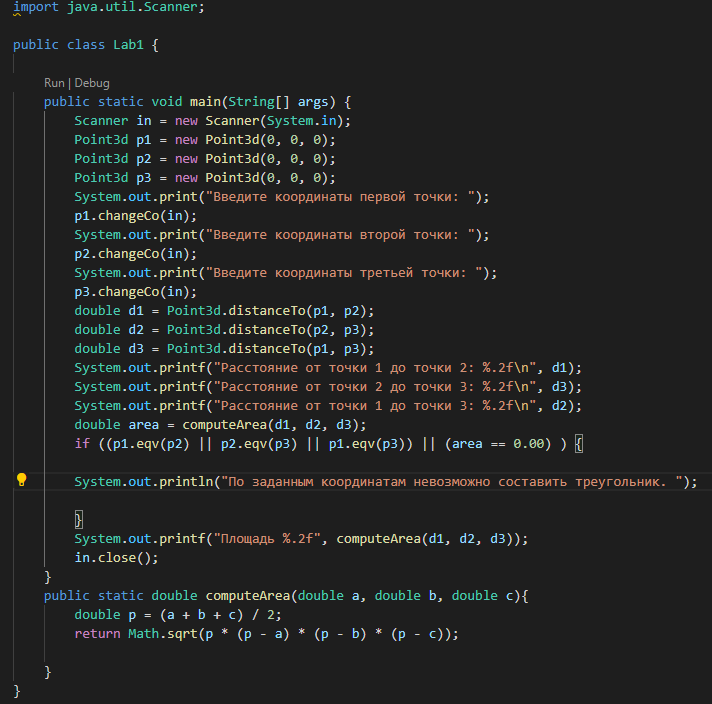
Task: Click the 'return Math.sqrt' line
Action: (267, 634)
